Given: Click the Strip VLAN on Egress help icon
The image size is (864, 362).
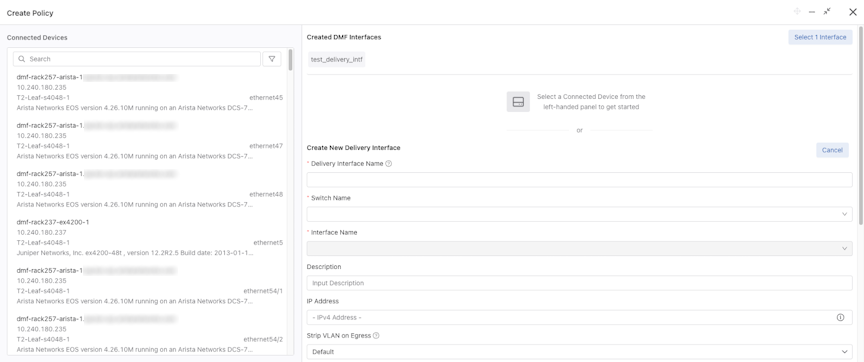Looking at the screenshot, I should [x=376, y=336].
